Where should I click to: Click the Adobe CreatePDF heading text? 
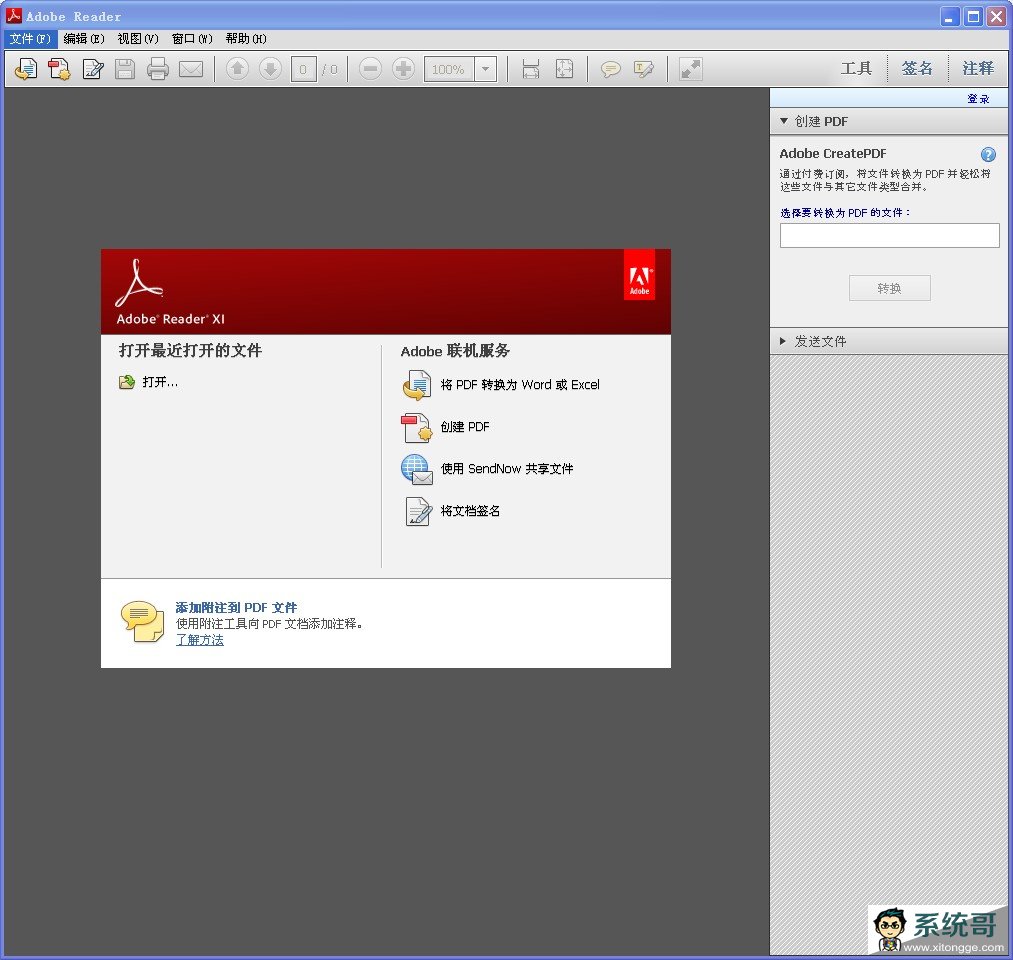point(833,153)
